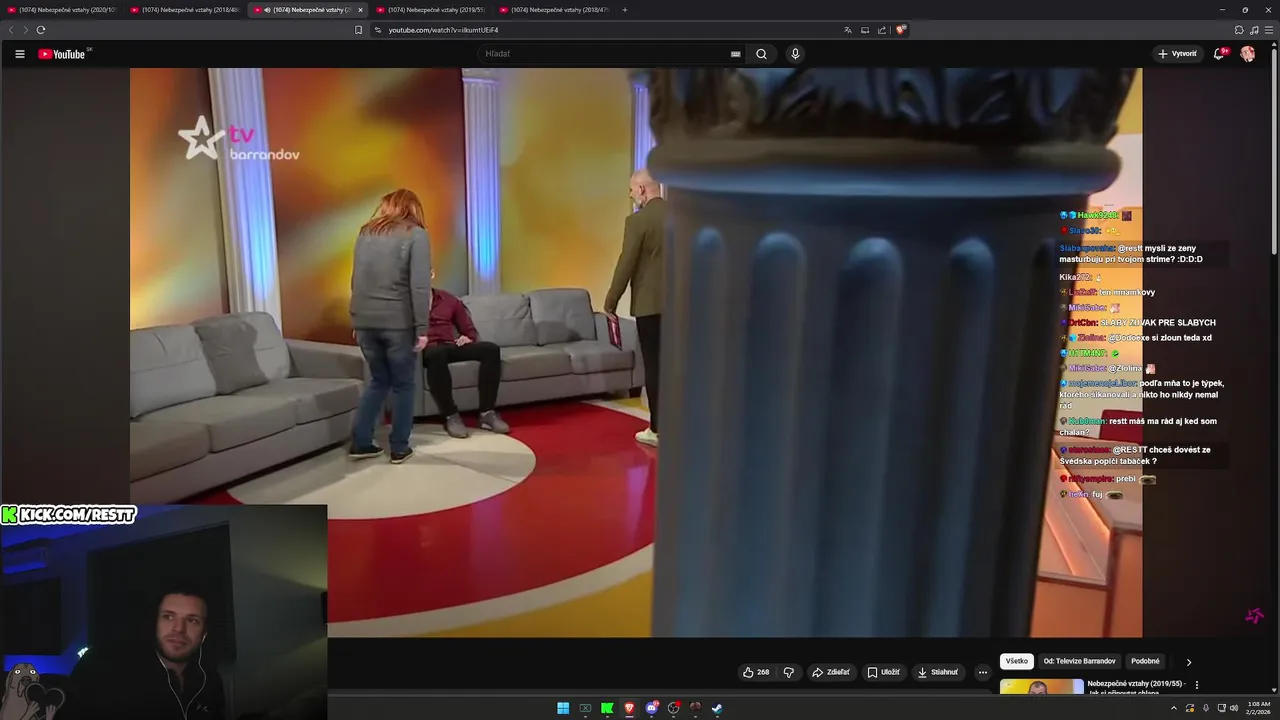Open options for Nebezpečné vztahy (2019/55) suggestion
Screen dimensions: 1280x720
pos(1197,685)
